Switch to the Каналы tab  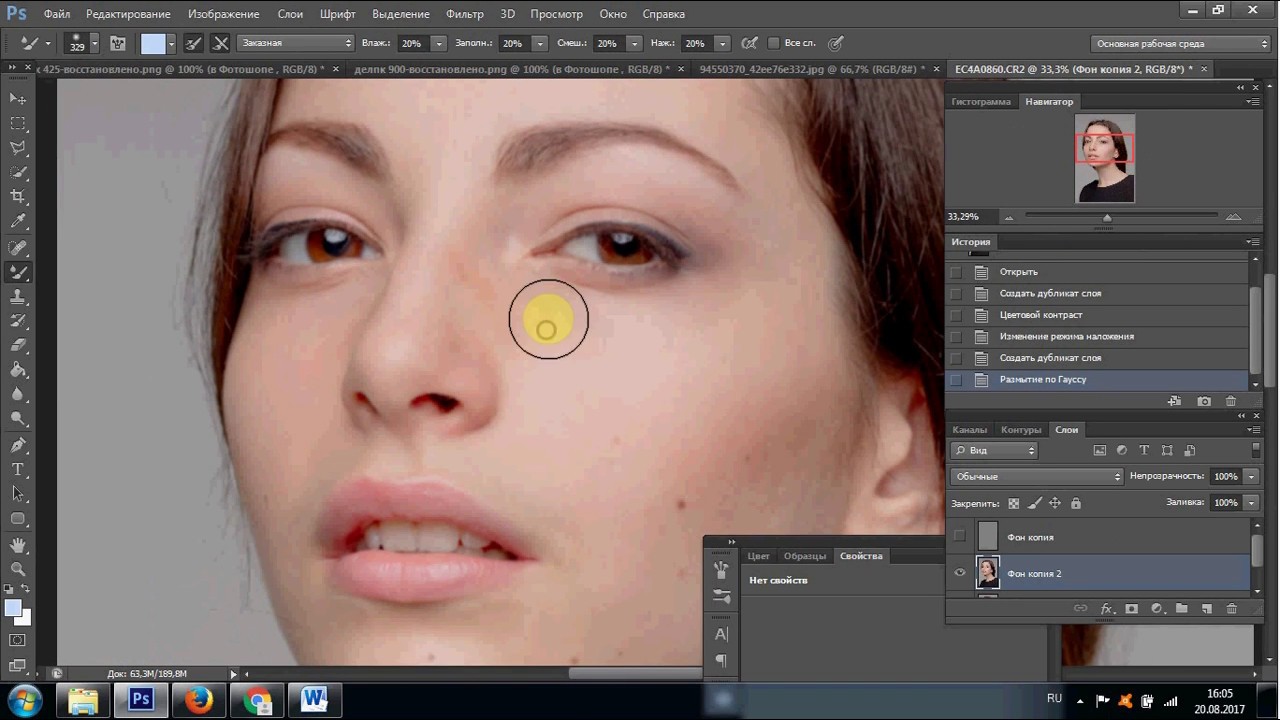[x=969, y=429]
